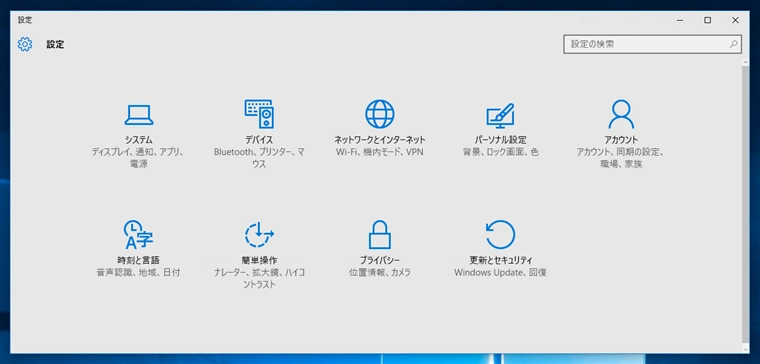The height and width of the screenshot is (364, 760).
Task: Open the パーソナル設定 paintbrush monitor icon
Action: pos(500,115)
